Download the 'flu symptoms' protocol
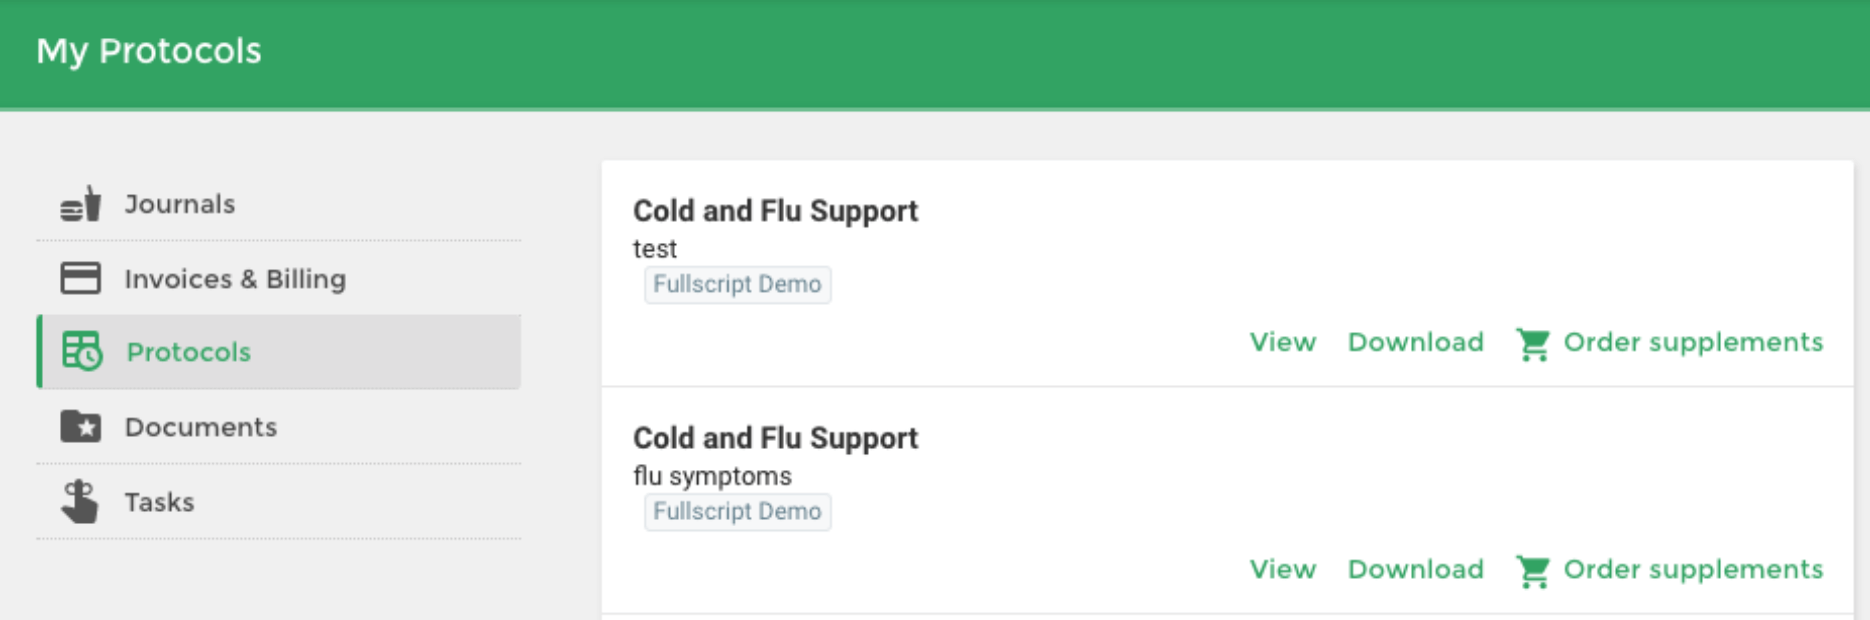Screen dimensions: 1870x620 pyautogui.click(x=1416, y=569)
